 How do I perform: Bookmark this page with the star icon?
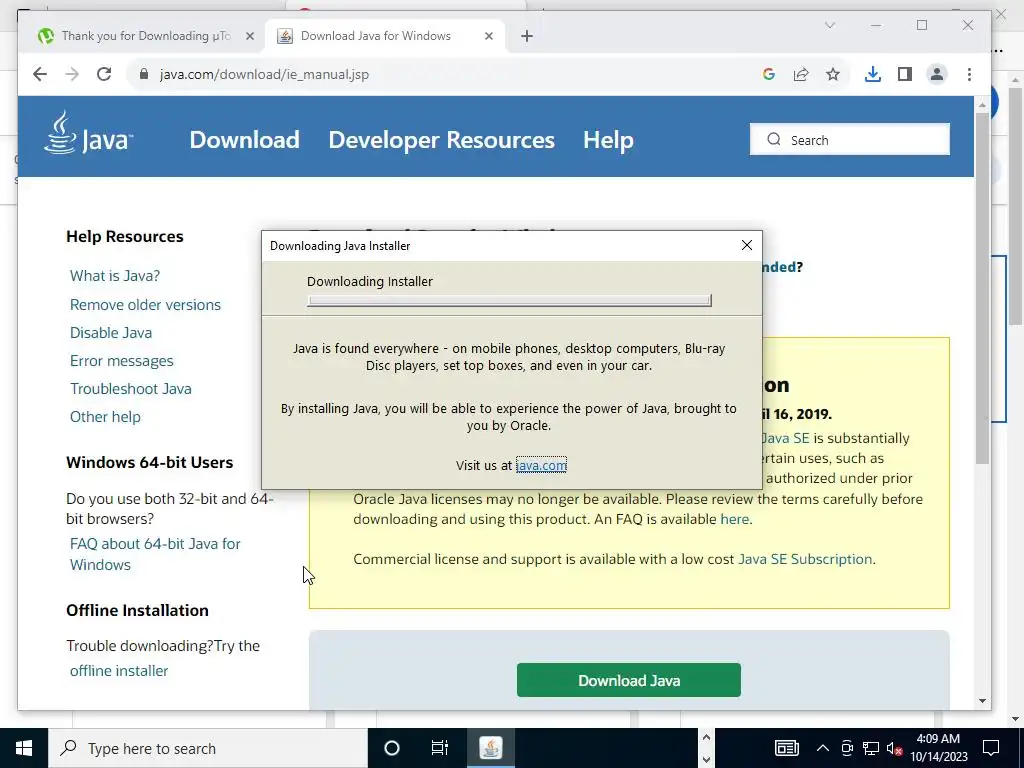[833, 74]
